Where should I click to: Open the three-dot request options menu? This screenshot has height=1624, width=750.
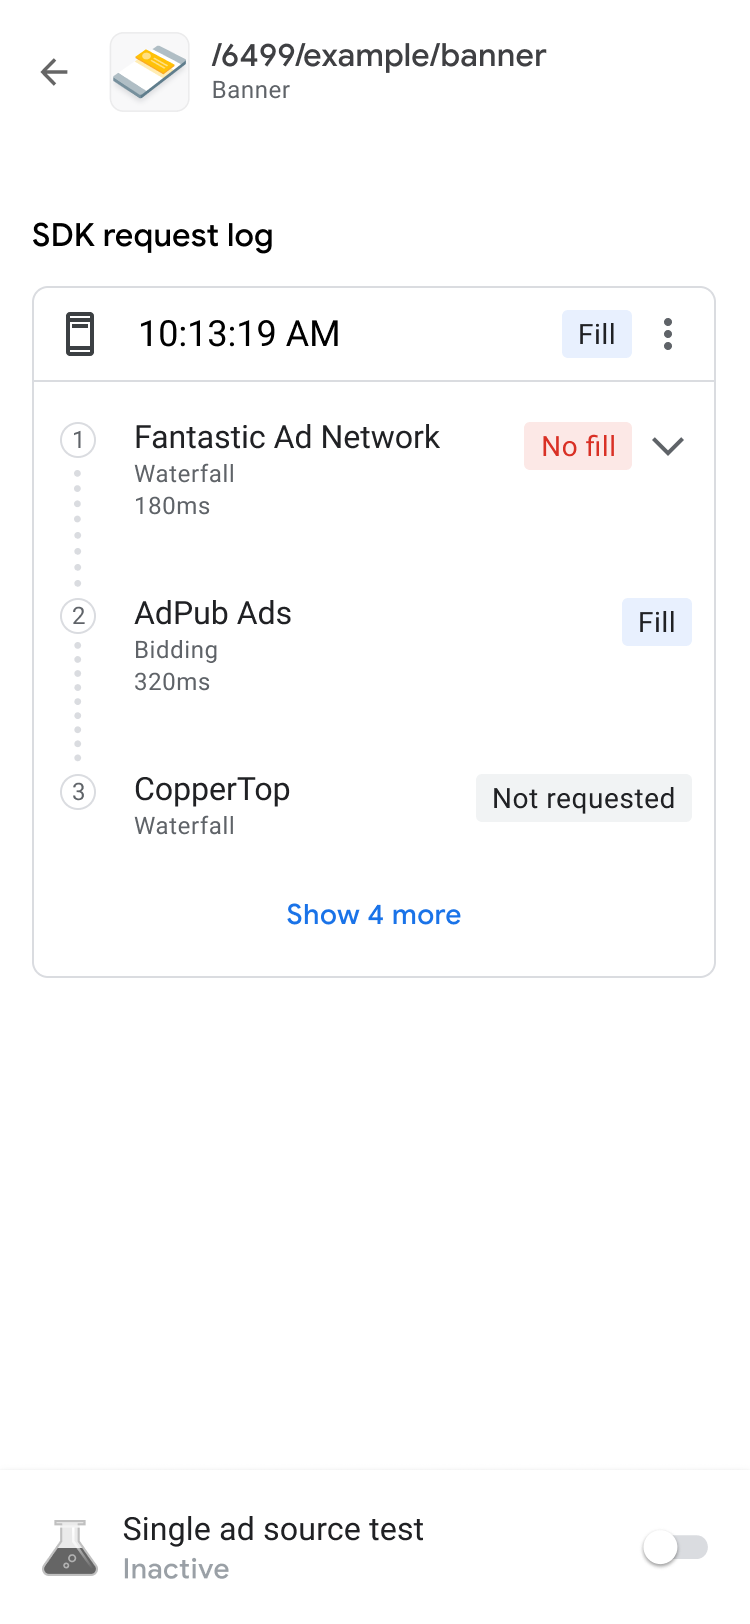tap(668, 334)
